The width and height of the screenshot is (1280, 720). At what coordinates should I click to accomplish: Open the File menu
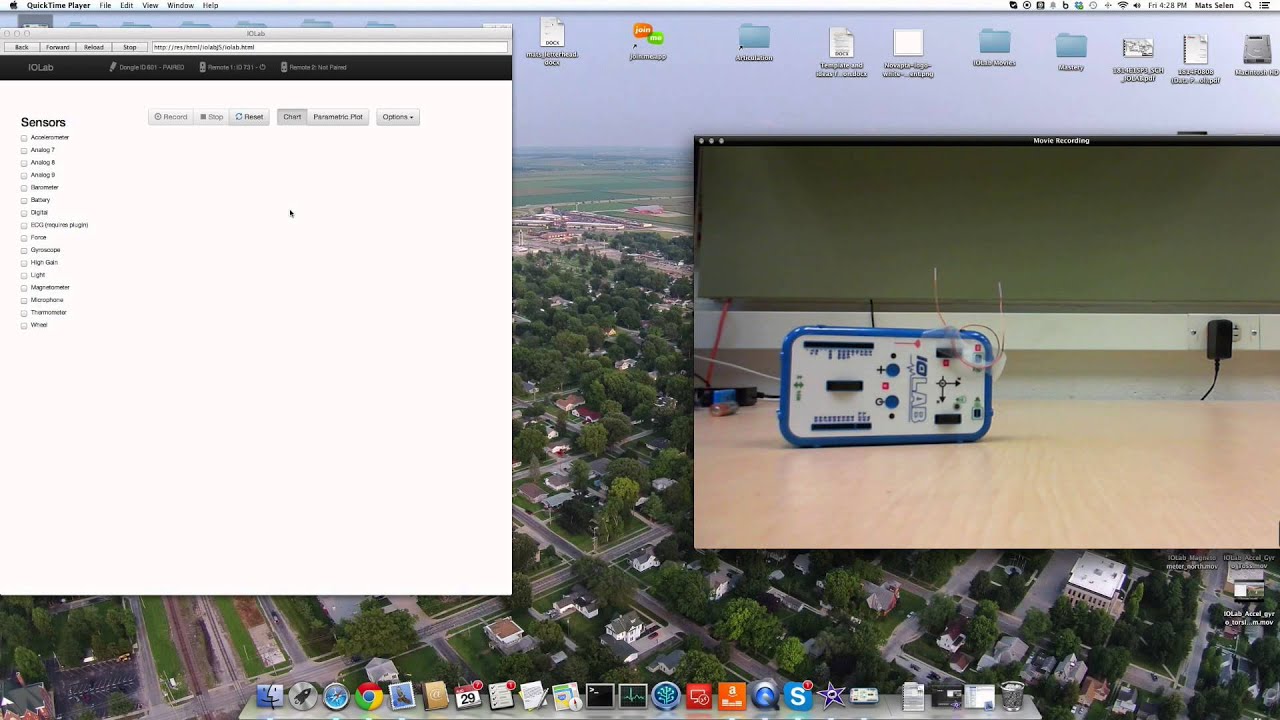[105, 5]
